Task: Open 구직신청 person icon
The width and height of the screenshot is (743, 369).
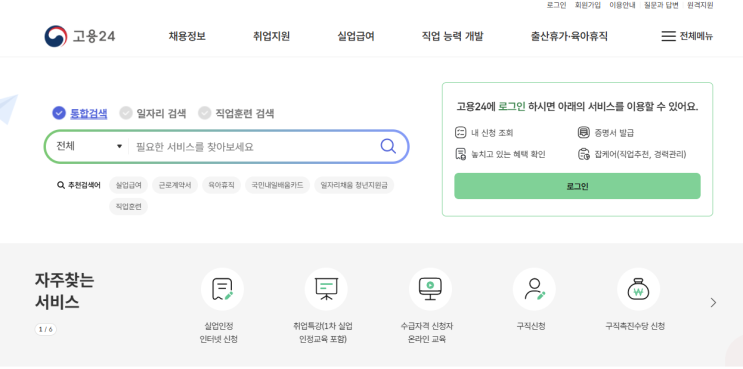Action: 534,289
